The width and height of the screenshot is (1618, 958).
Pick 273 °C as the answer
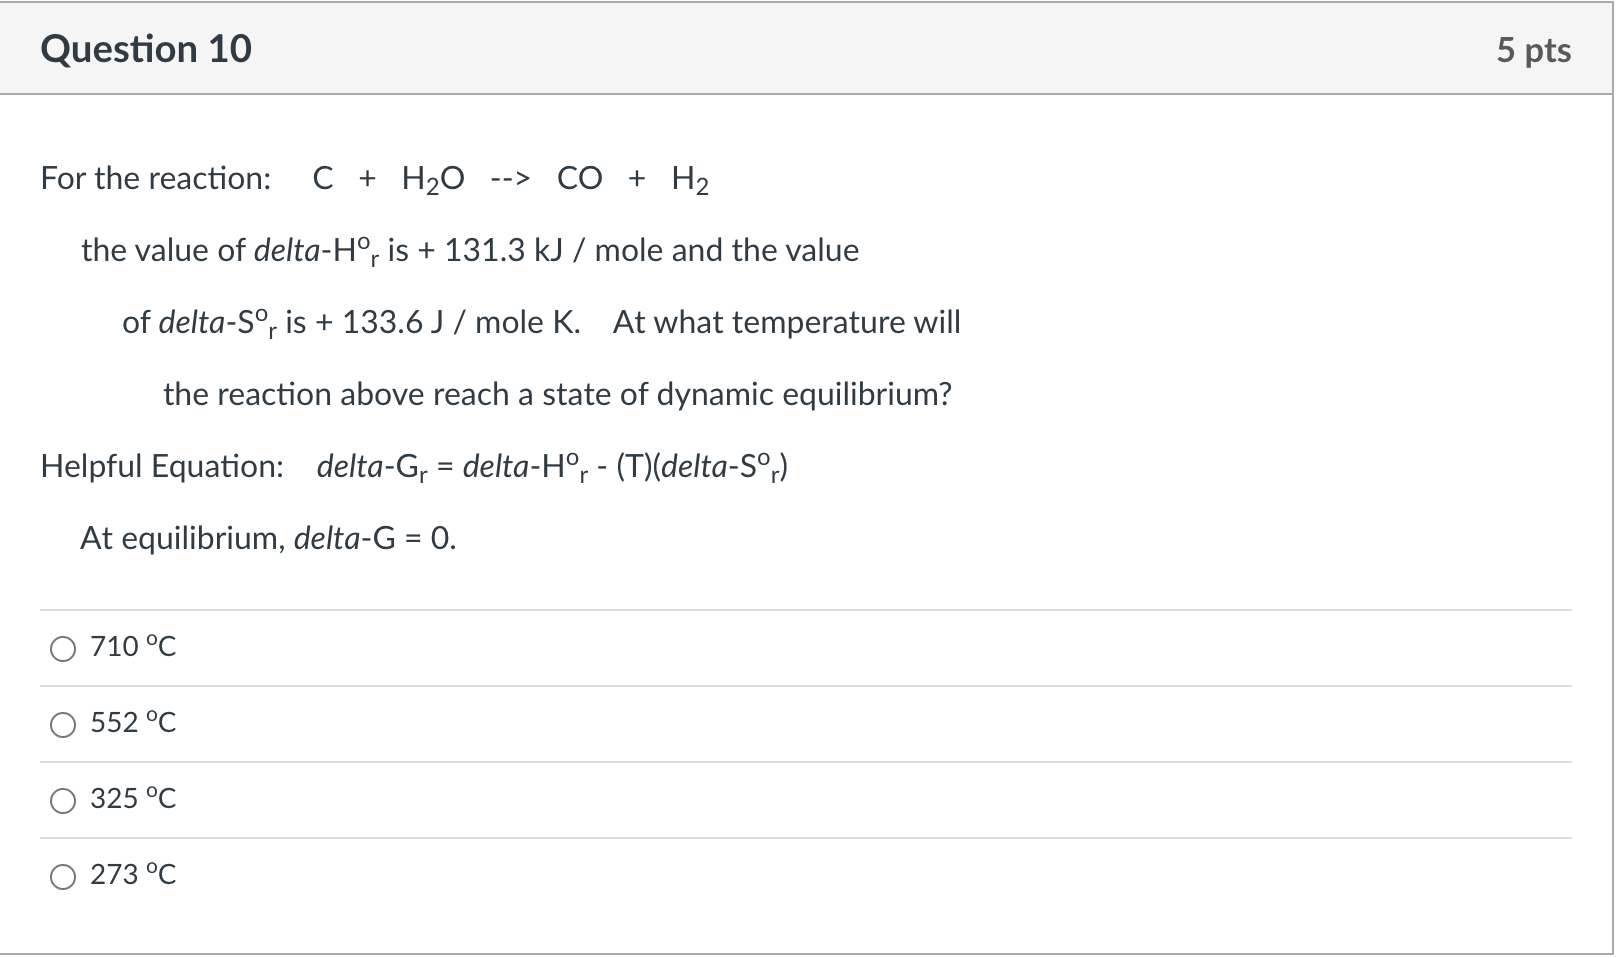63,876
